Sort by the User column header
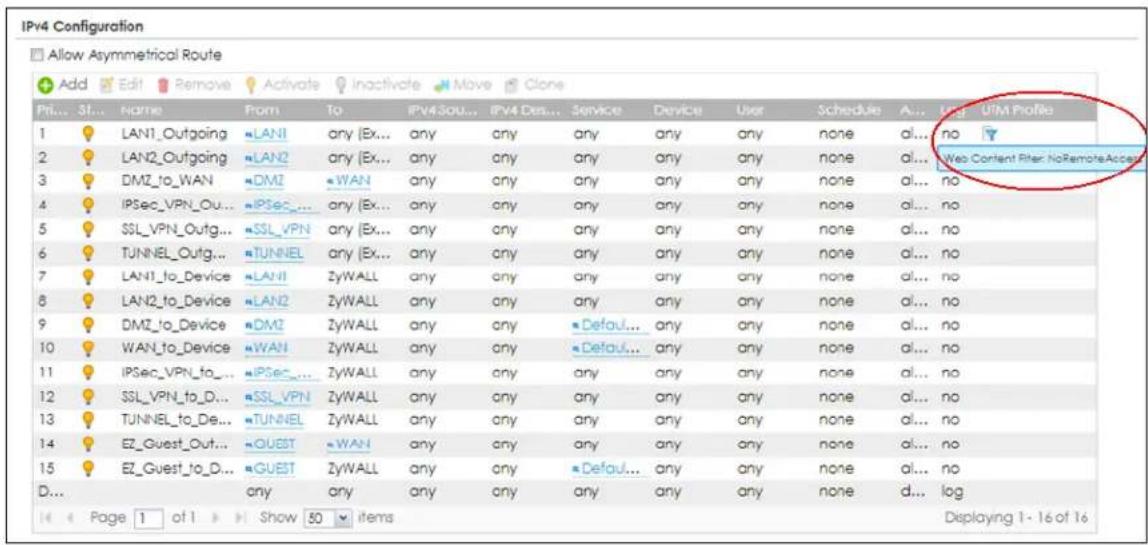Image resolution: width=1148 pixels, height=545 pixels. [748, 111]
